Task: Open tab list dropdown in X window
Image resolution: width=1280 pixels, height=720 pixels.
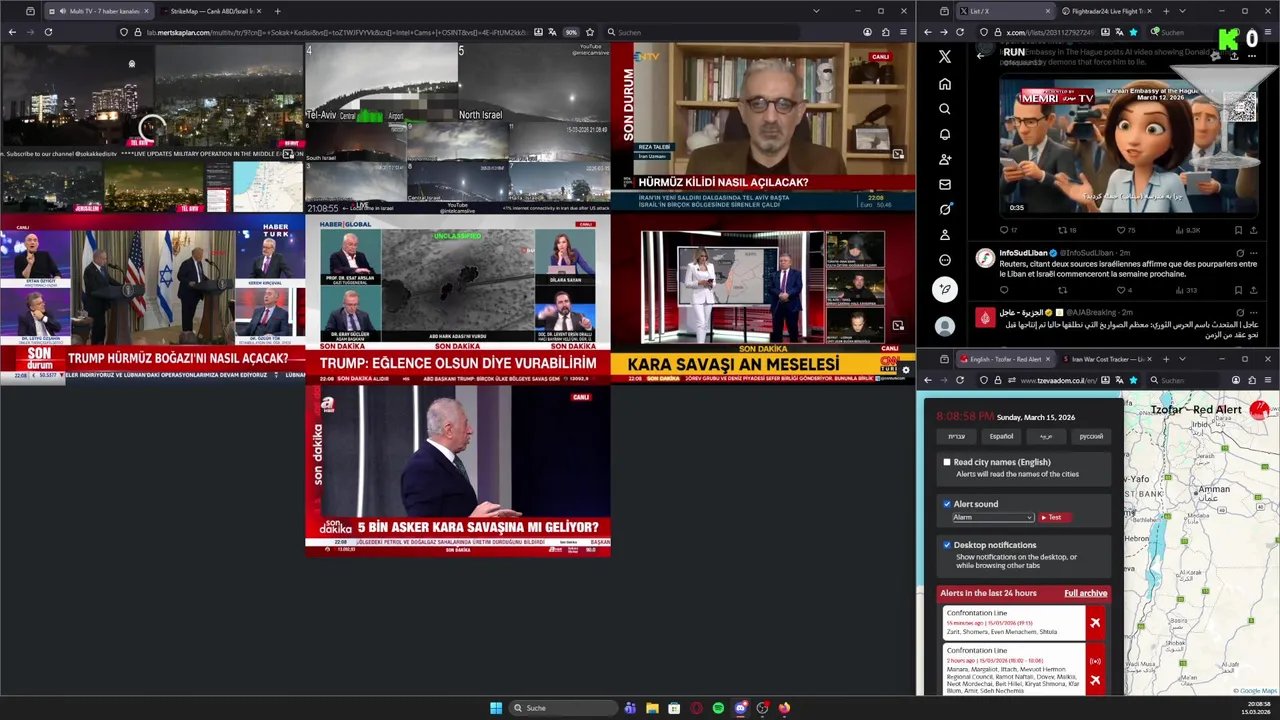Action: pos(1182,11)
